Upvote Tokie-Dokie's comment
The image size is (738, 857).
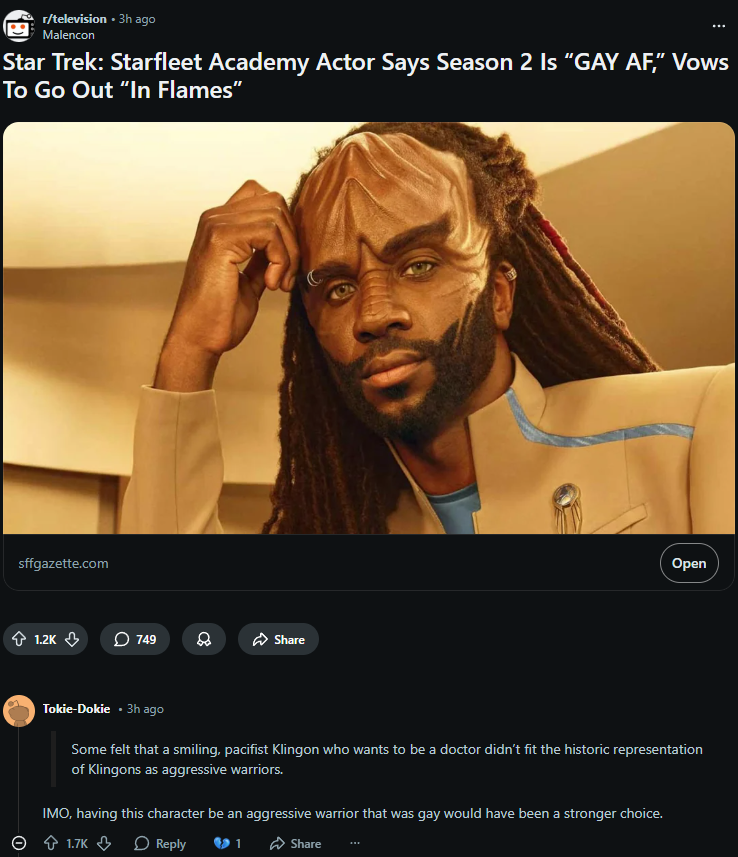click(x=51, y=843)
